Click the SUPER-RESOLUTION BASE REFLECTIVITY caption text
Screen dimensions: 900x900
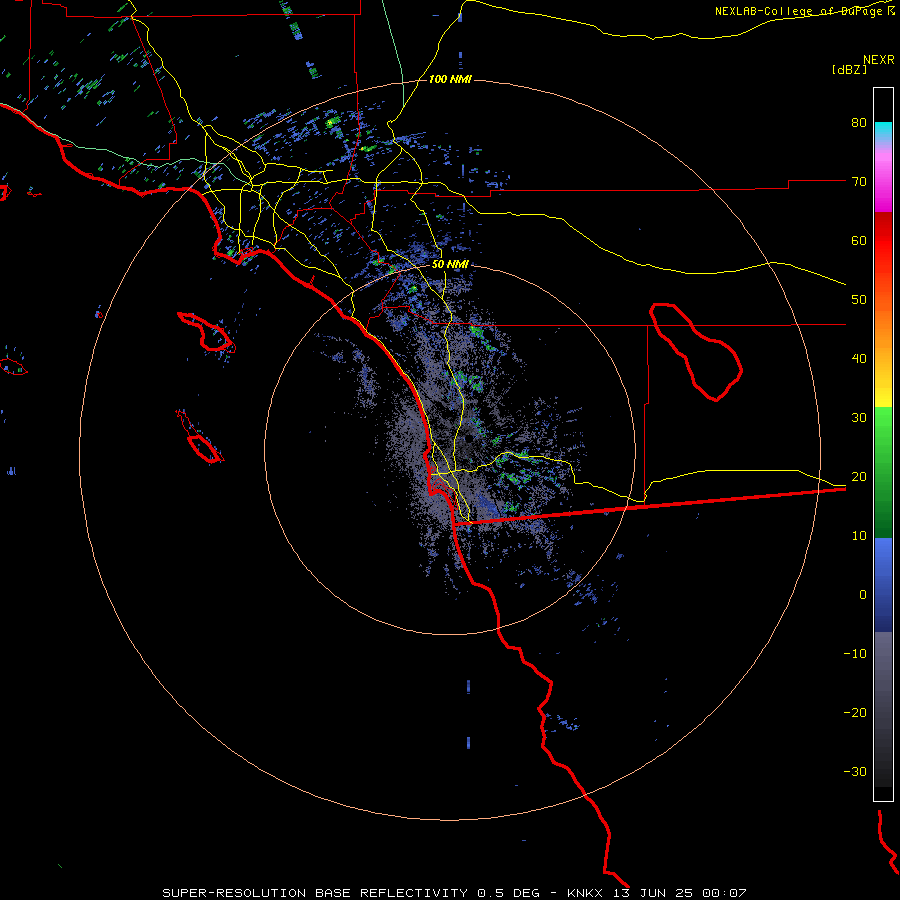(x=315, y=893)
